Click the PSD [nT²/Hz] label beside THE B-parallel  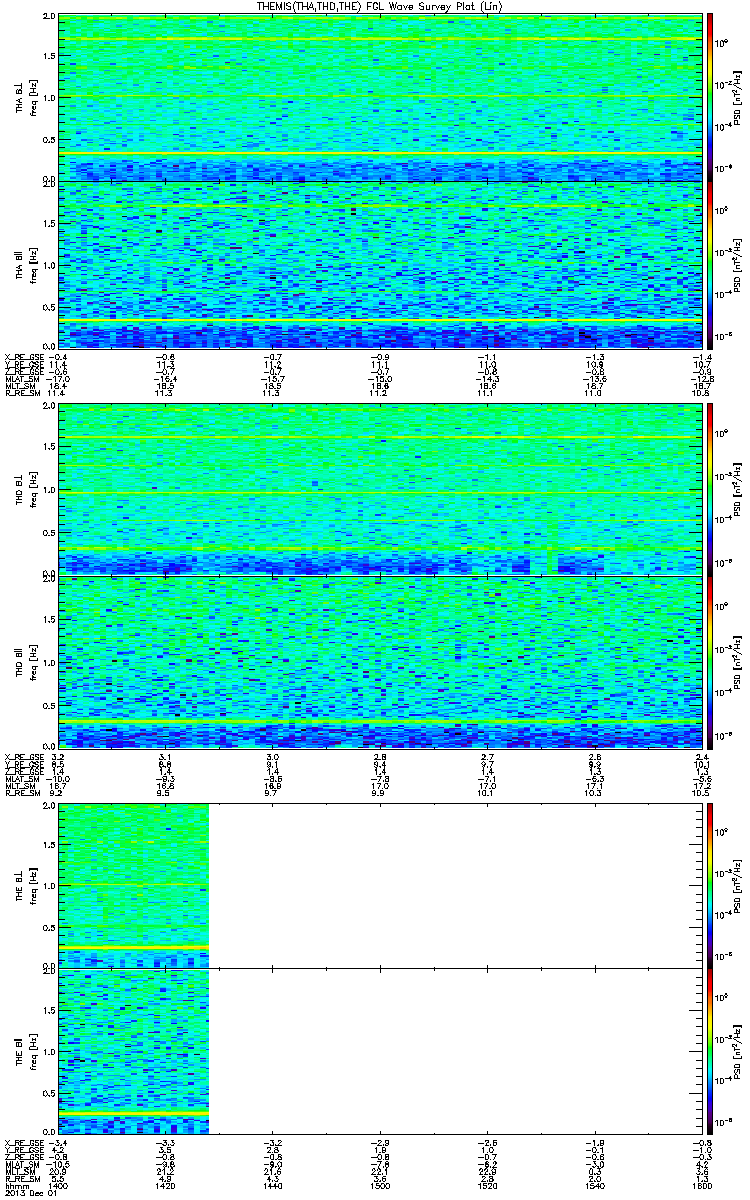738,1050
